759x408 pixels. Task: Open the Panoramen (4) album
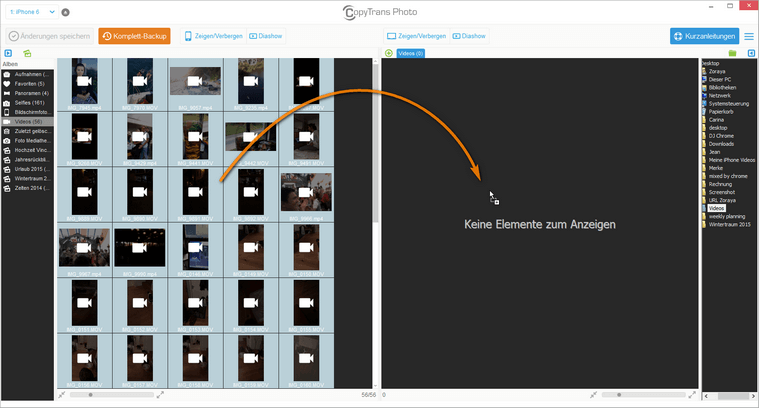(x=27, y=93)
